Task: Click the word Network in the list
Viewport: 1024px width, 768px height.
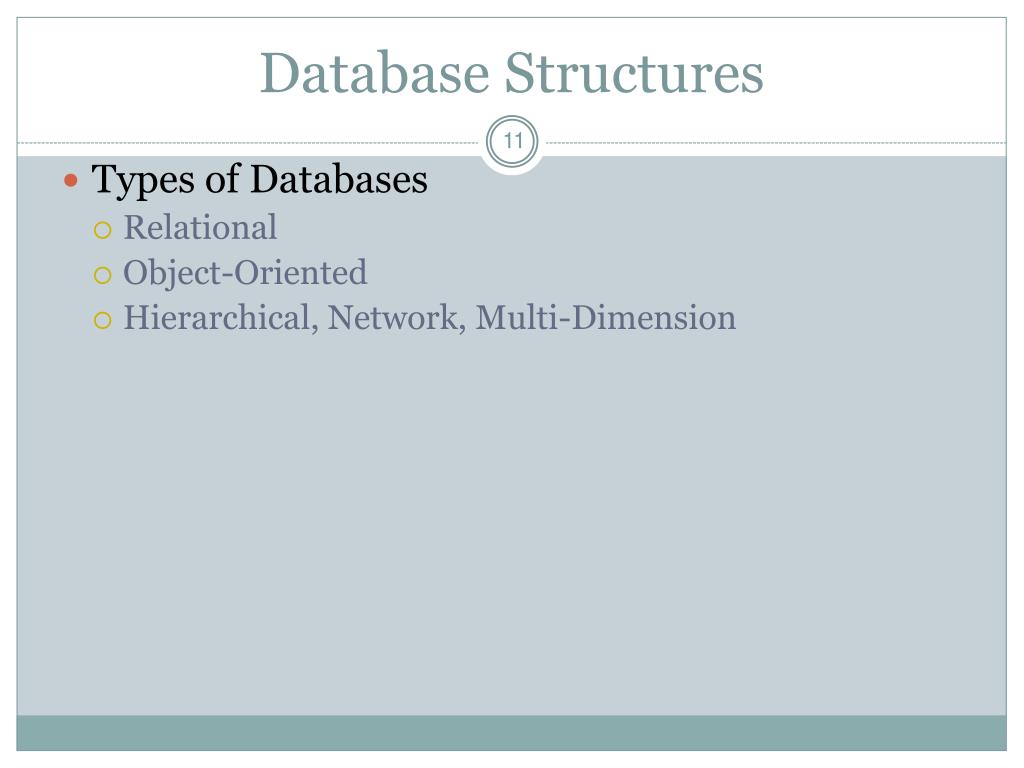Action: (x=392, y=317)
